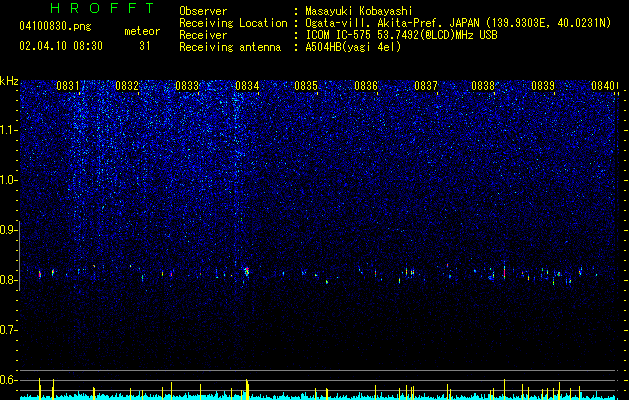Click the 0.8 kHz axis label

[x=8, y=280]
